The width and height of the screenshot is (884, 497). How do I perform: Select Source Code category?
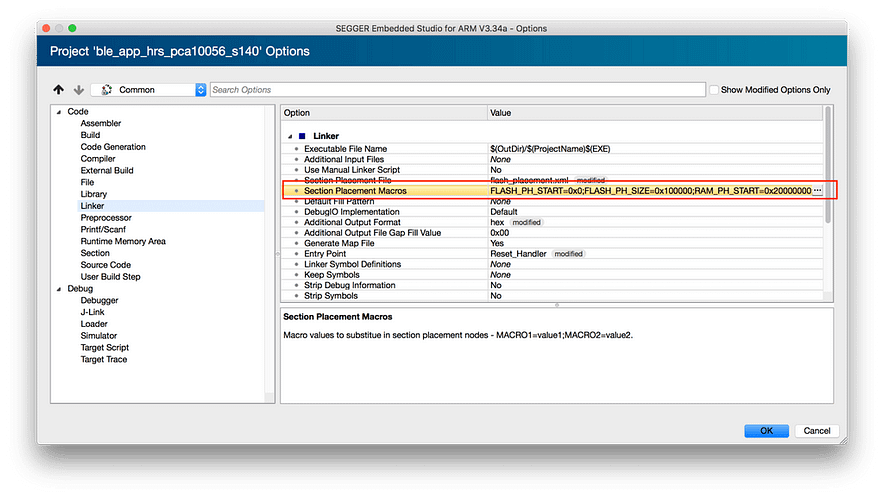[105, 265]
